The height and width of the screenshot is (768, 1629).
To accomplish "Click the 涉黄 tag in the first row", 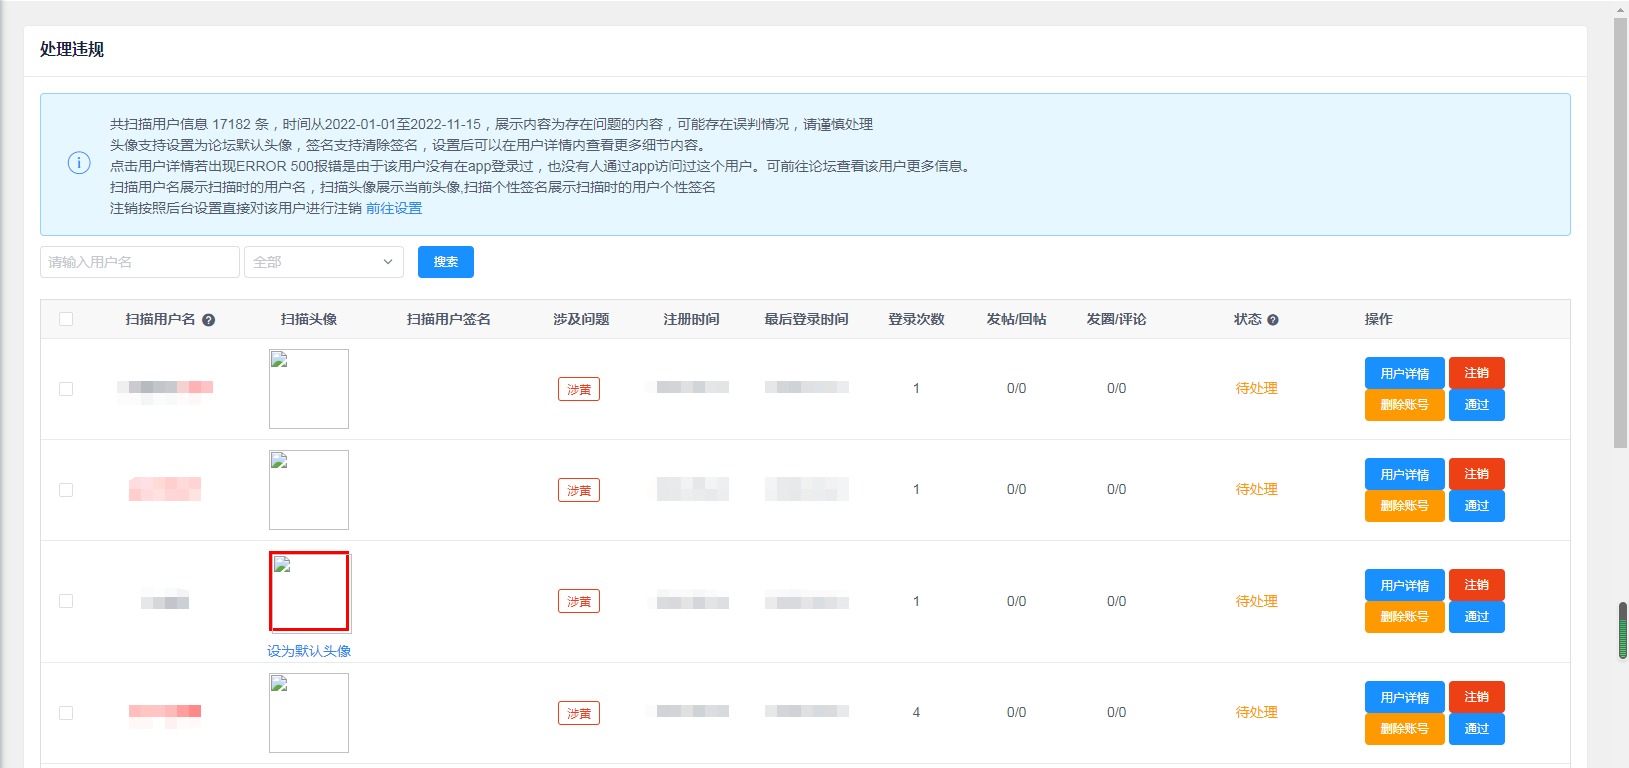I will coord(579,389).
